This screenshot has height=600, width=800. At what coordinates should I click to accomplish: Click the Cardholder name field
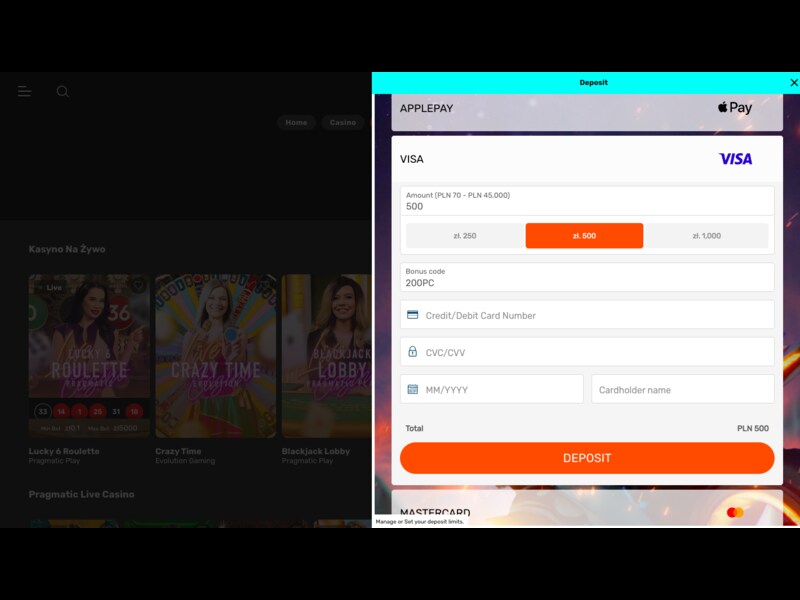pos(683,390)
